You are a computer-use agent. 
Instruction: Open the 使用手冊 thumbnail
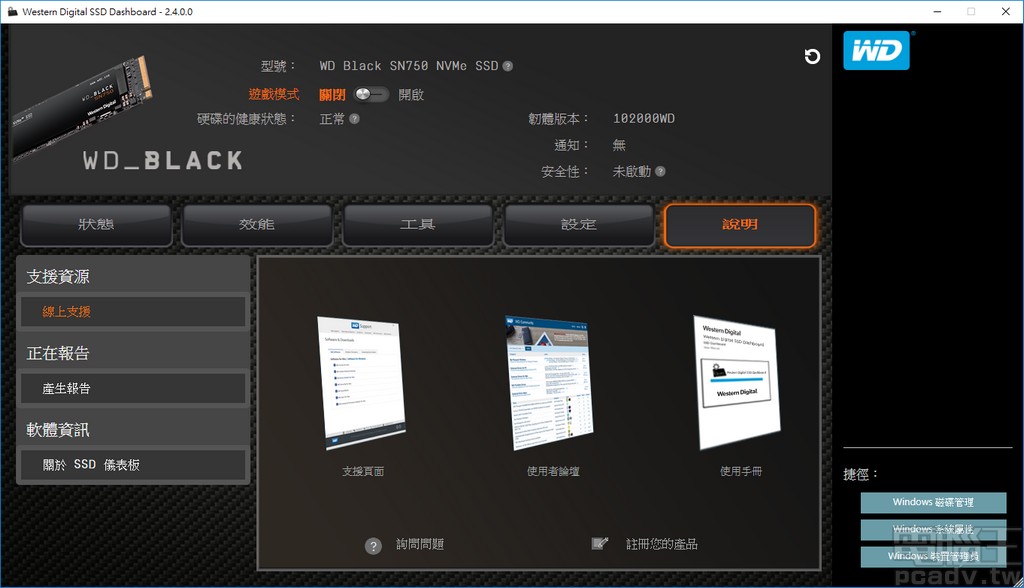[737, 383]
